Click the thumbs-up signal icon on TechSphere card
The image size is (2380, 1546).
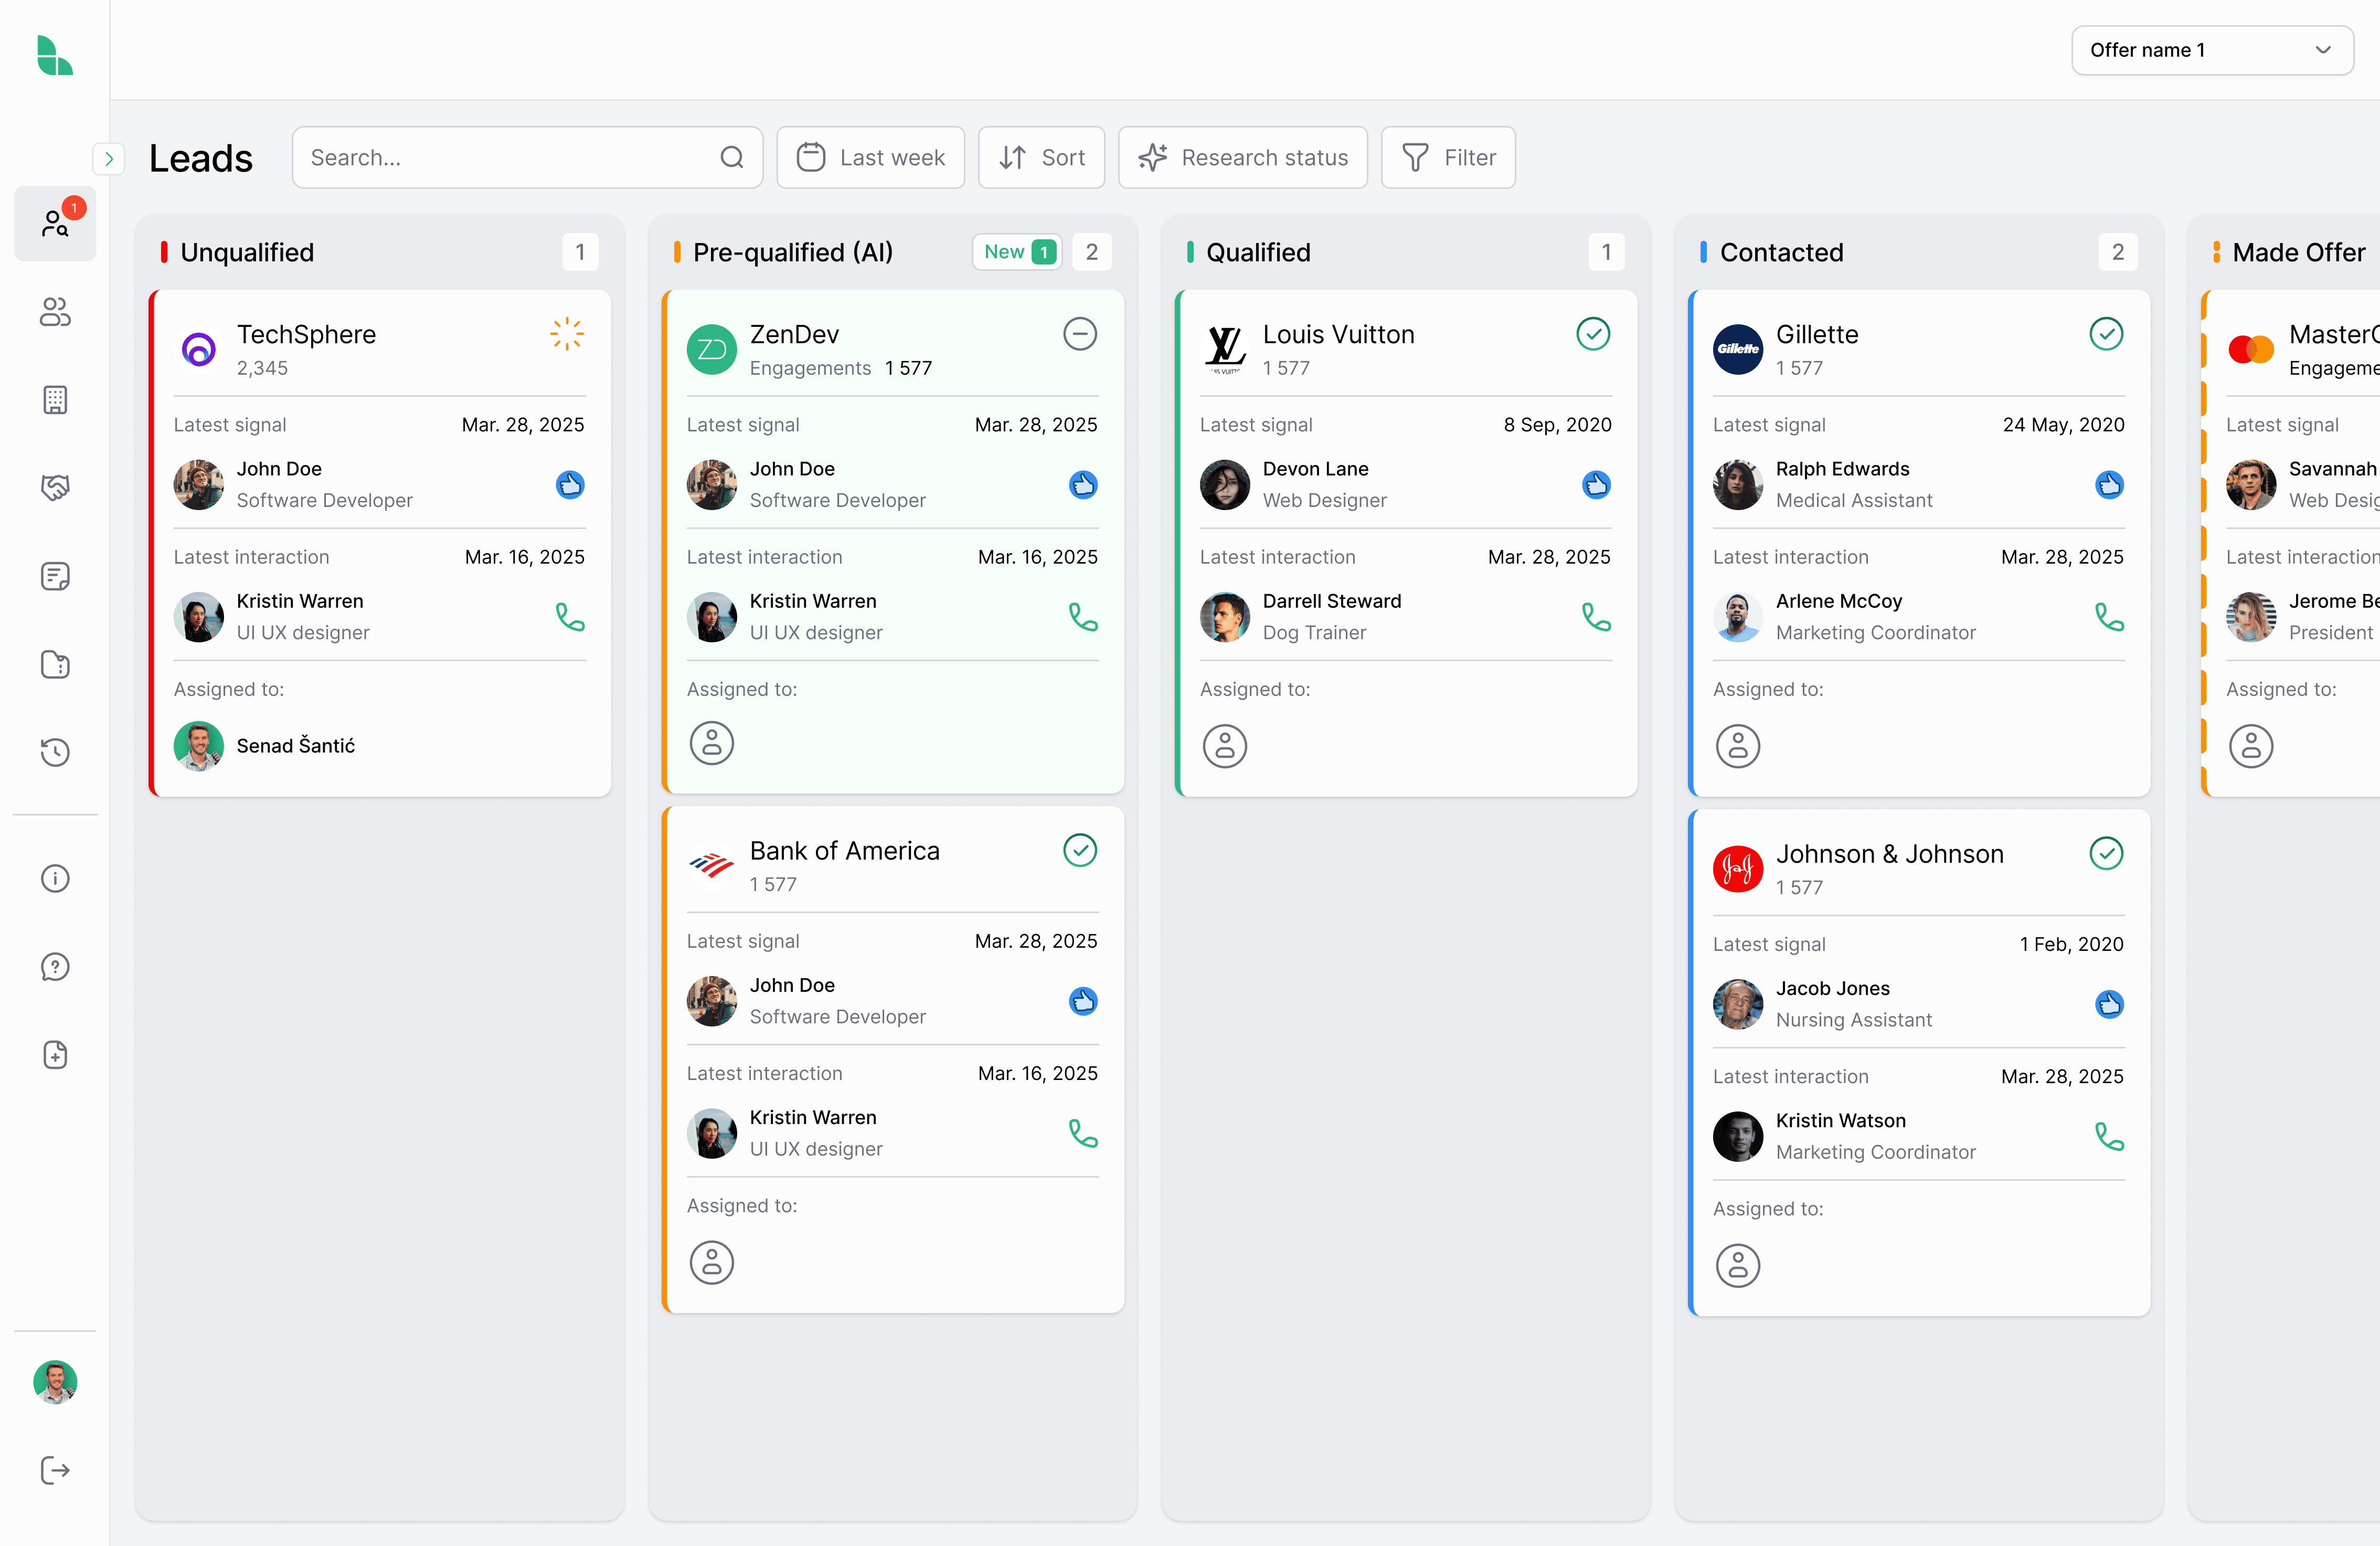(570, 485)
